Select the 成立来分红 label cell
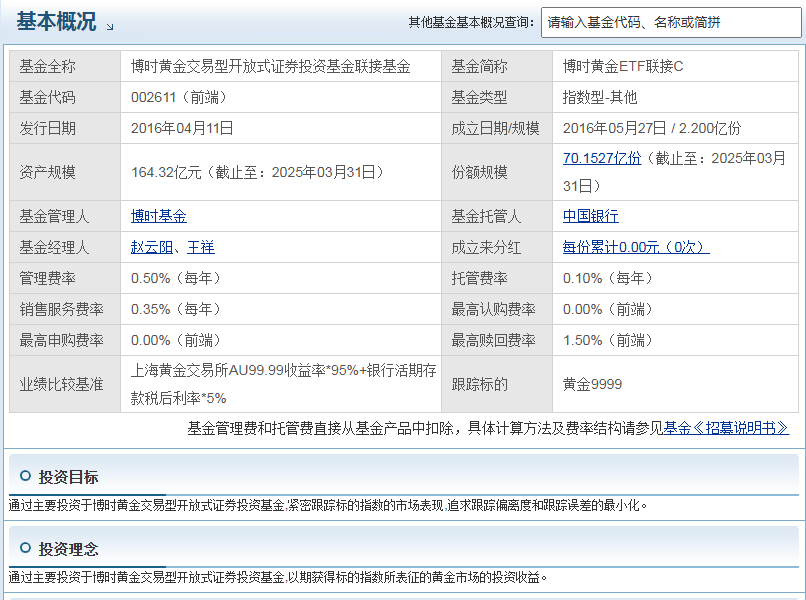 pos(497,247)
